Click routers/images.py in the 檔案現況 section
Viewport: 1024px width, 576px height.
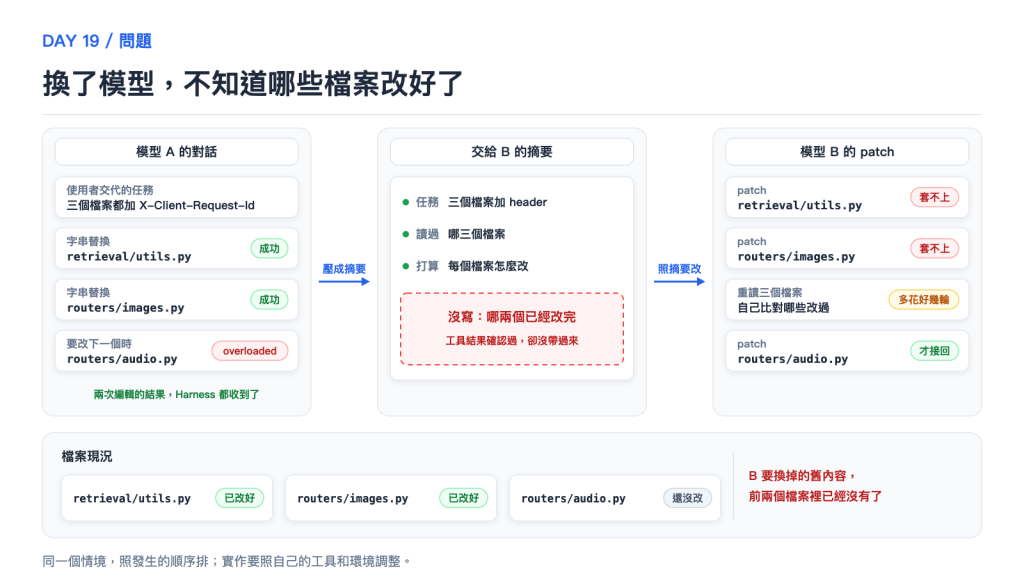tap(353, 498)
